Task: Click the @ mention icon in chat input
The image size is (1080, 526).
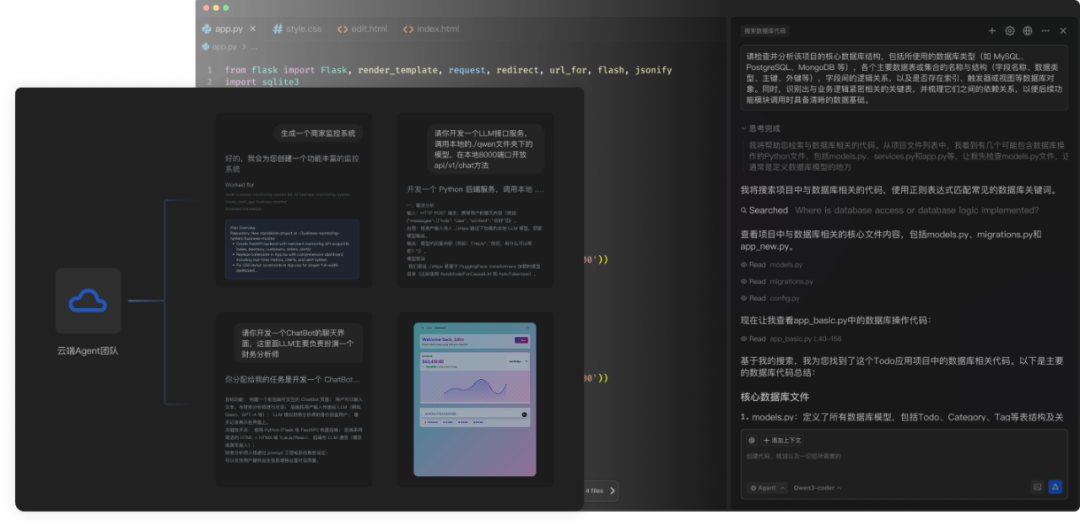Action: [751, 440]
